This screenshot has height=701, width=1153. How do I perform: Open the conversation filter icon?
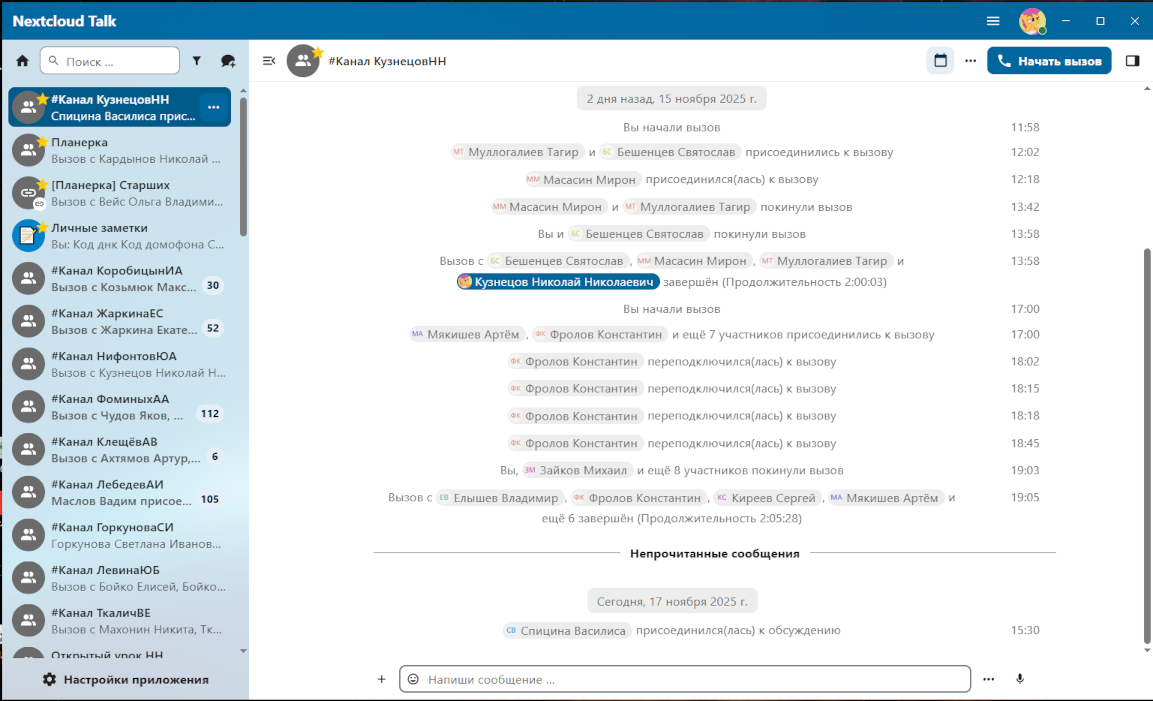coord(197,60)
